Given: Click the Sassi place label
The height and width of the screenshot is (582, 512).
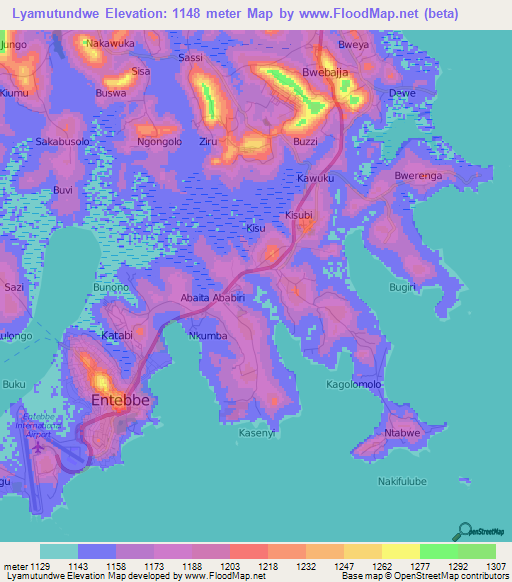Looking at the screenshot, I should (x=190, y=58).
